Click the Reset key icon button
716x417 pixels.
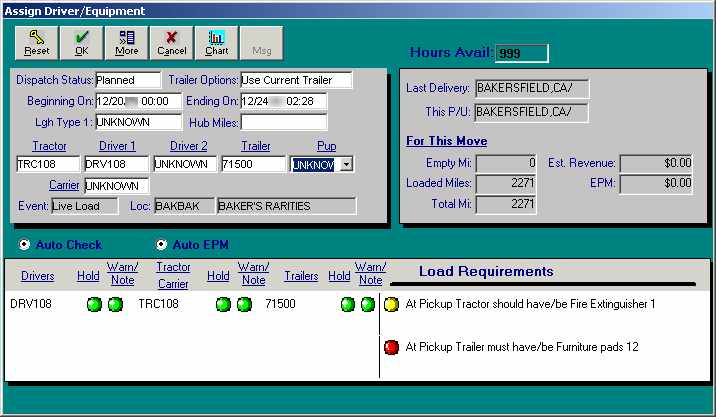pyautogui.click(x=37, y=43)
